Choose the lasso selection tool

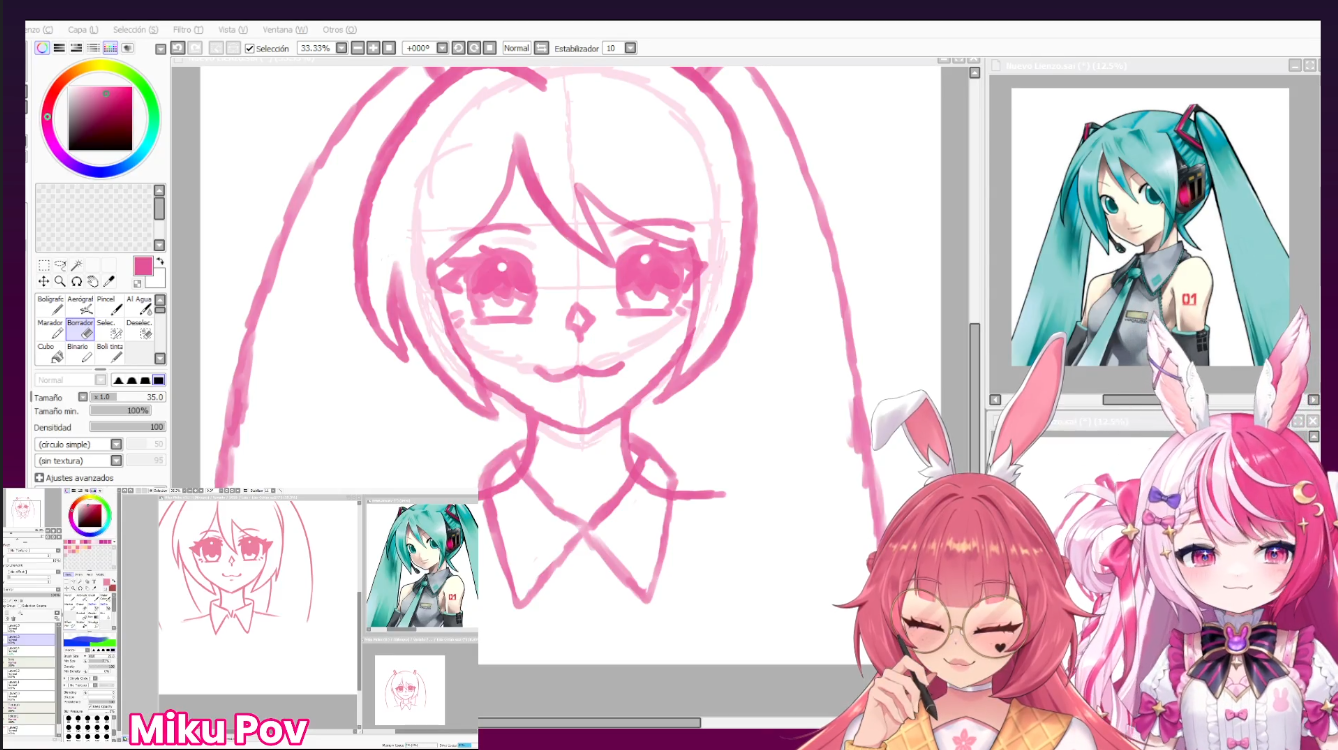tap(60, 266)
